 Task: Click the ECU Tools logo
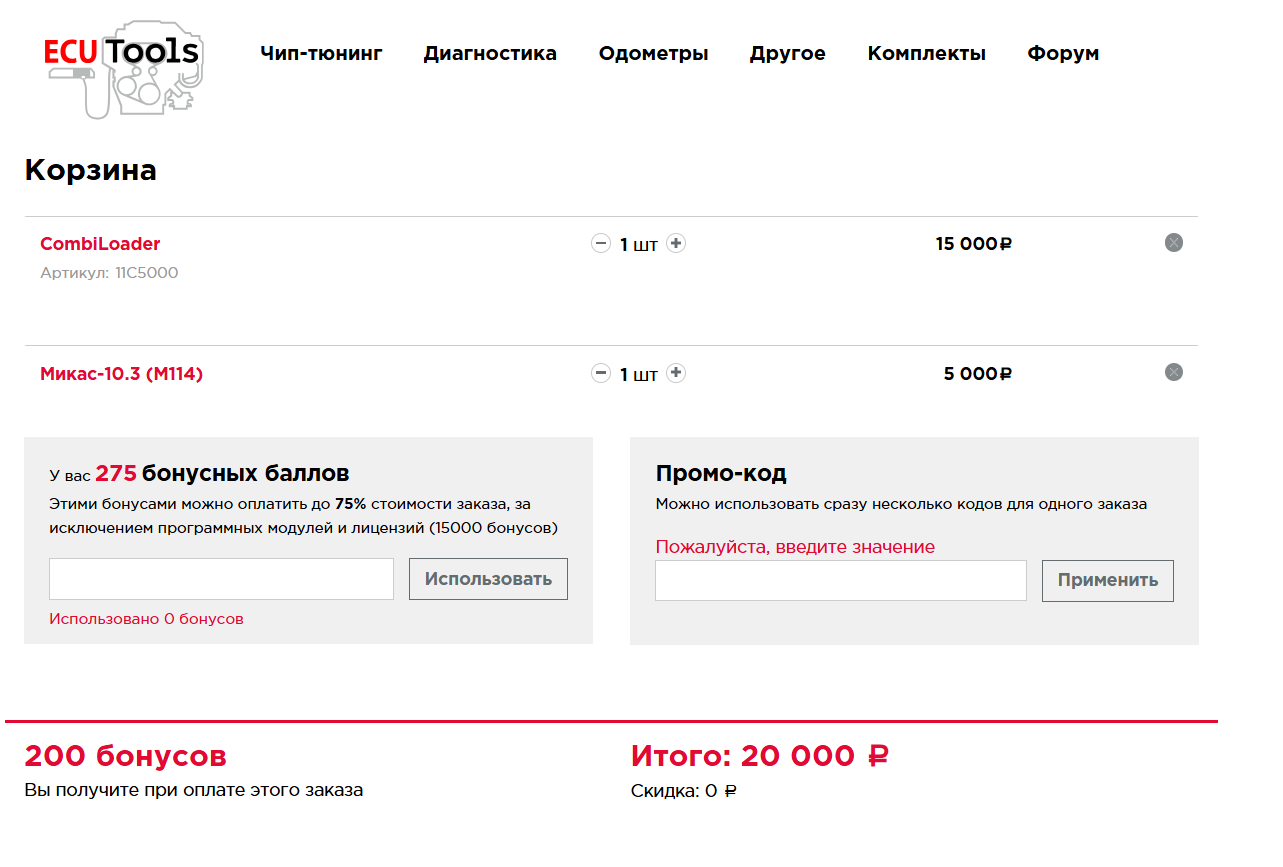(x=125, y=68)
